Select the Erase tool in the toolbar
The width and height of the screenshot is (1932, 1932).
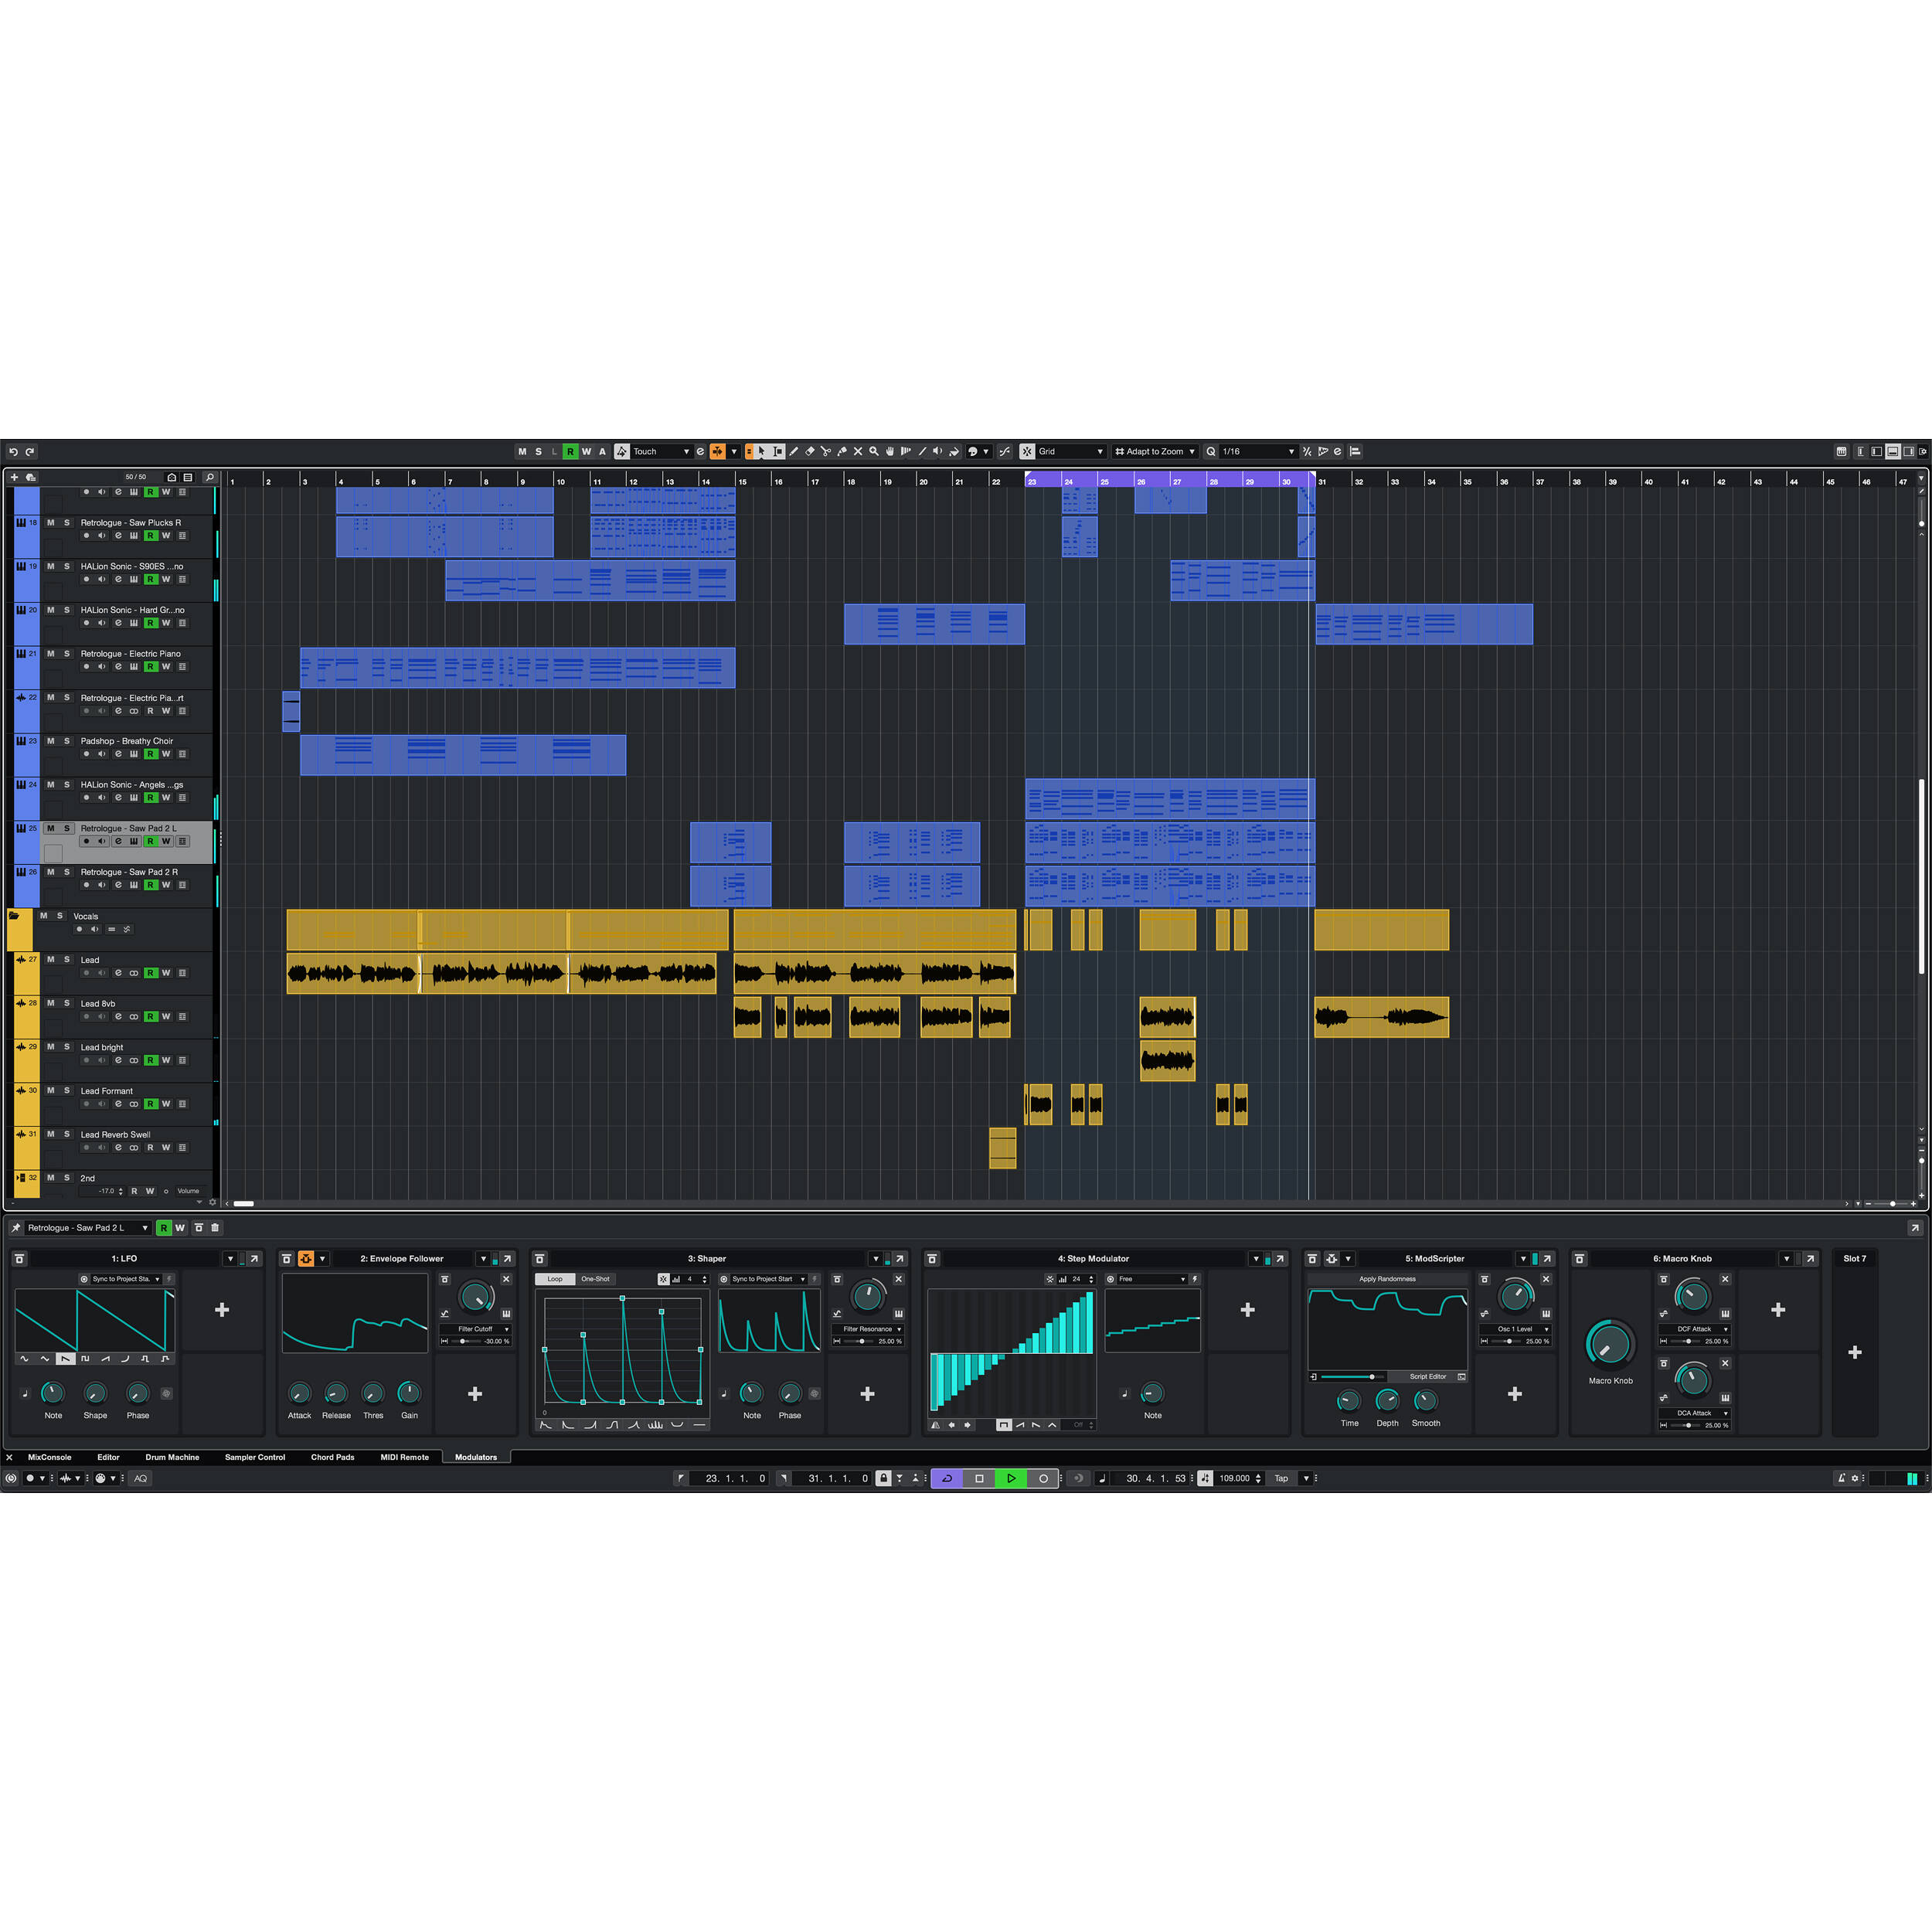tap(811, 451)
